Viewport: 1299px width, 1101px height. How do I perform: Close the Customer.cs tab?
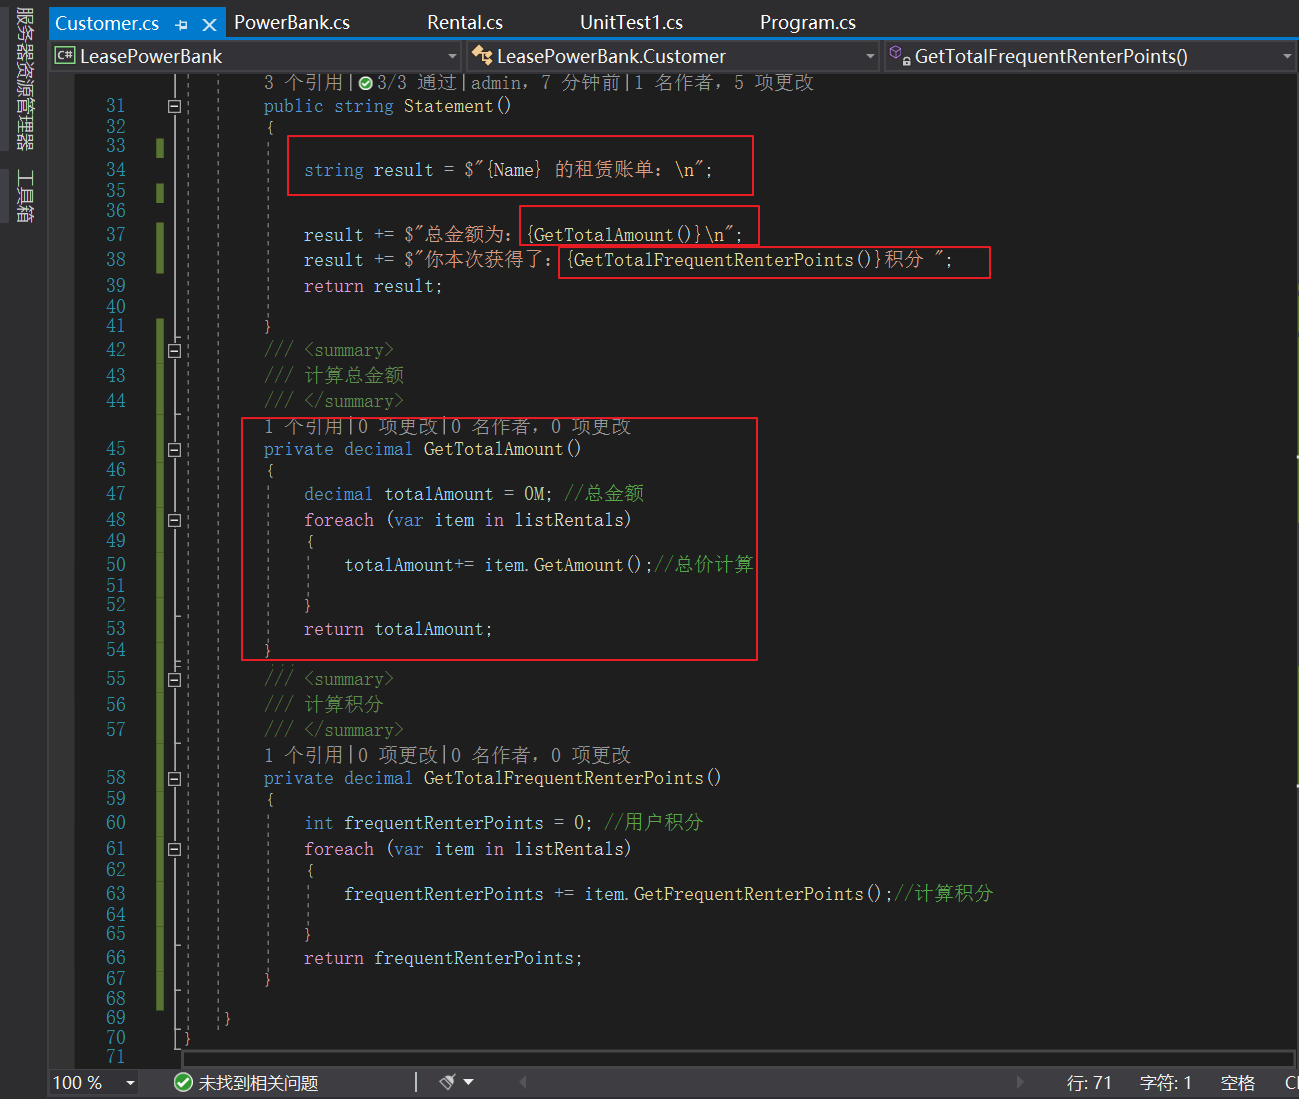209,24
